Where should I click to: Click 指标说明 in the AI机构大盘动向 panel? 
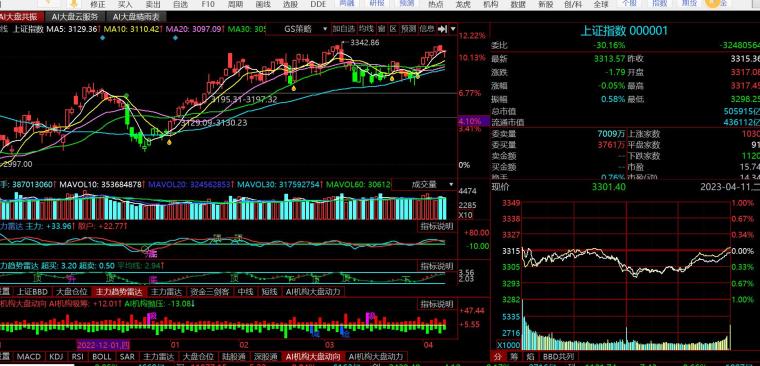point(436,304)
